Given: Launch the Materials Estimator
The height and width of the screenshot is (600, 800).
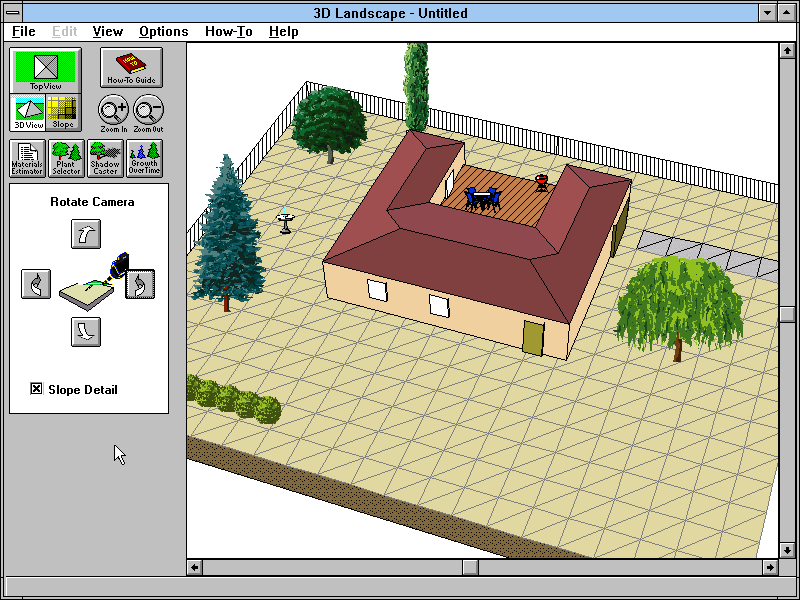Looking at the screenshot, I should coord(28,158).
